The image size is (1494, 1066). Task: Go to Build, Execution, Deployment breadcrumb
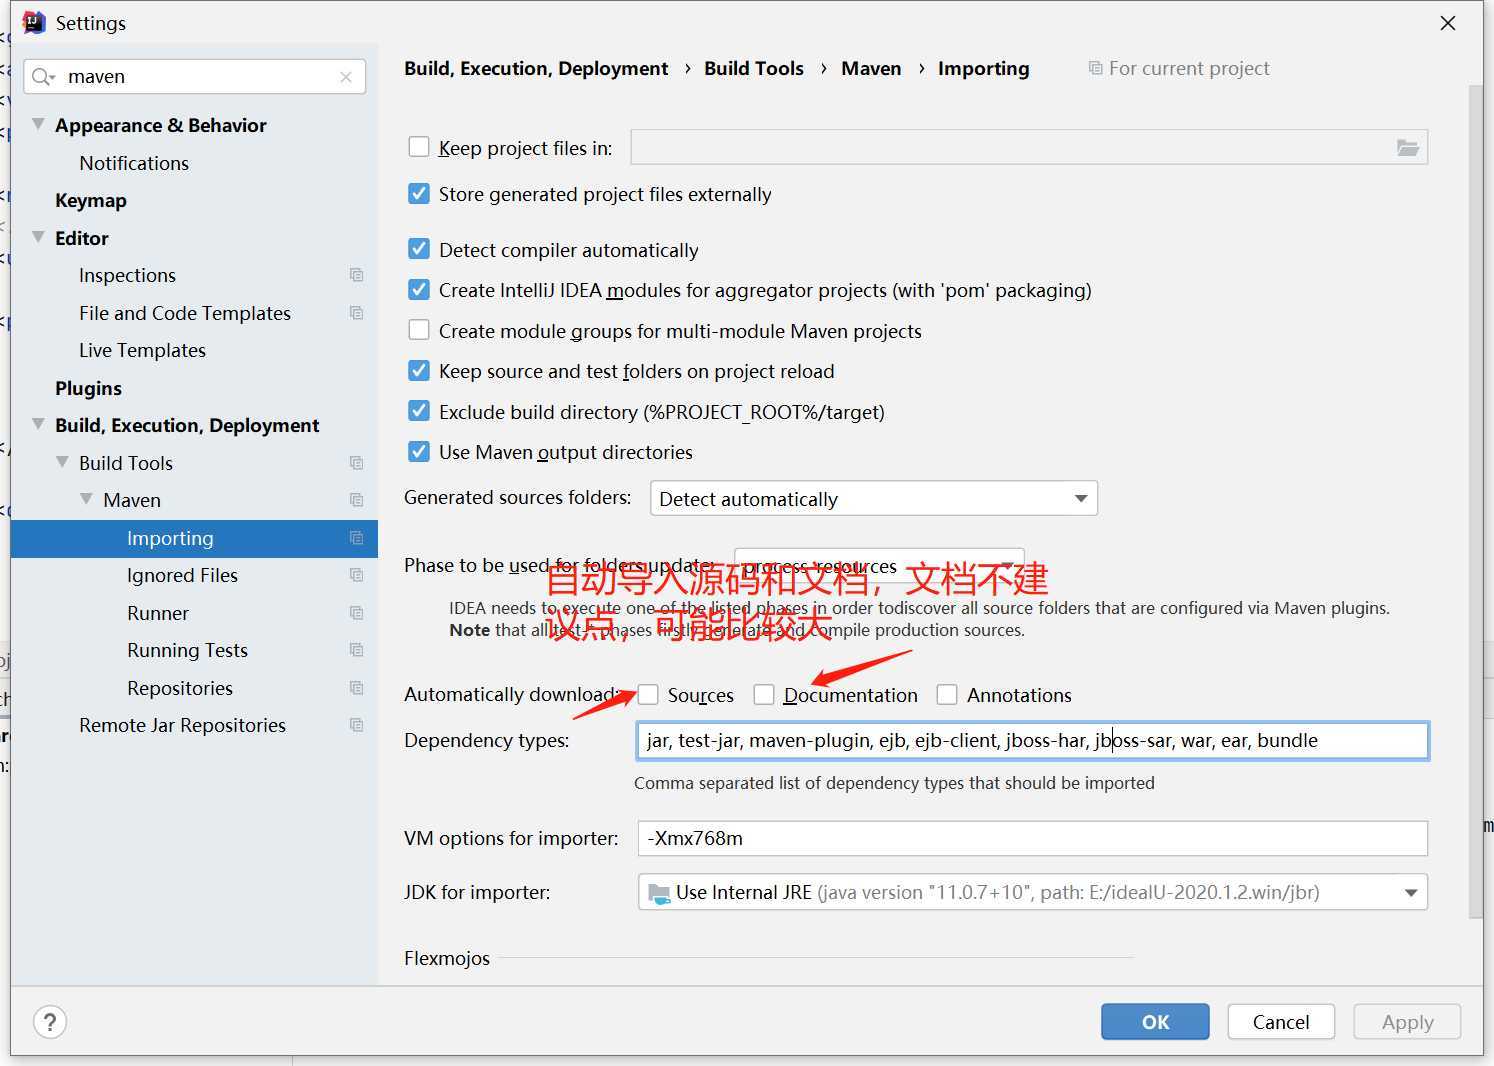coord(536,68)
